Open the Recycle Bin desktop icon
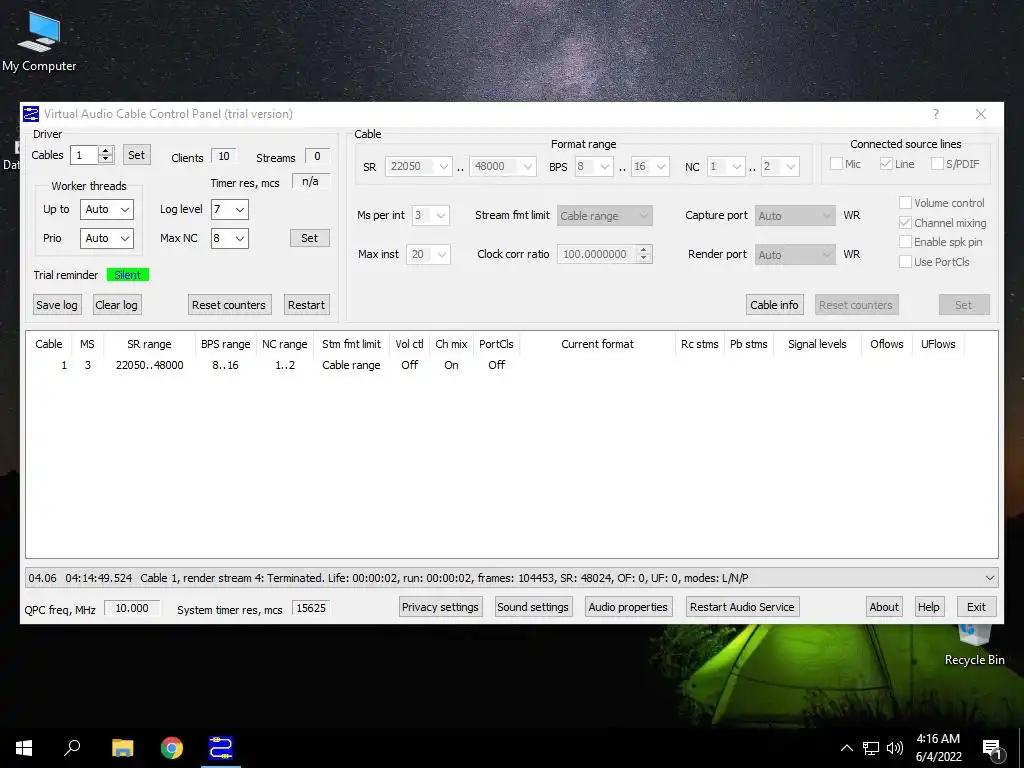 tap(974, 647)
